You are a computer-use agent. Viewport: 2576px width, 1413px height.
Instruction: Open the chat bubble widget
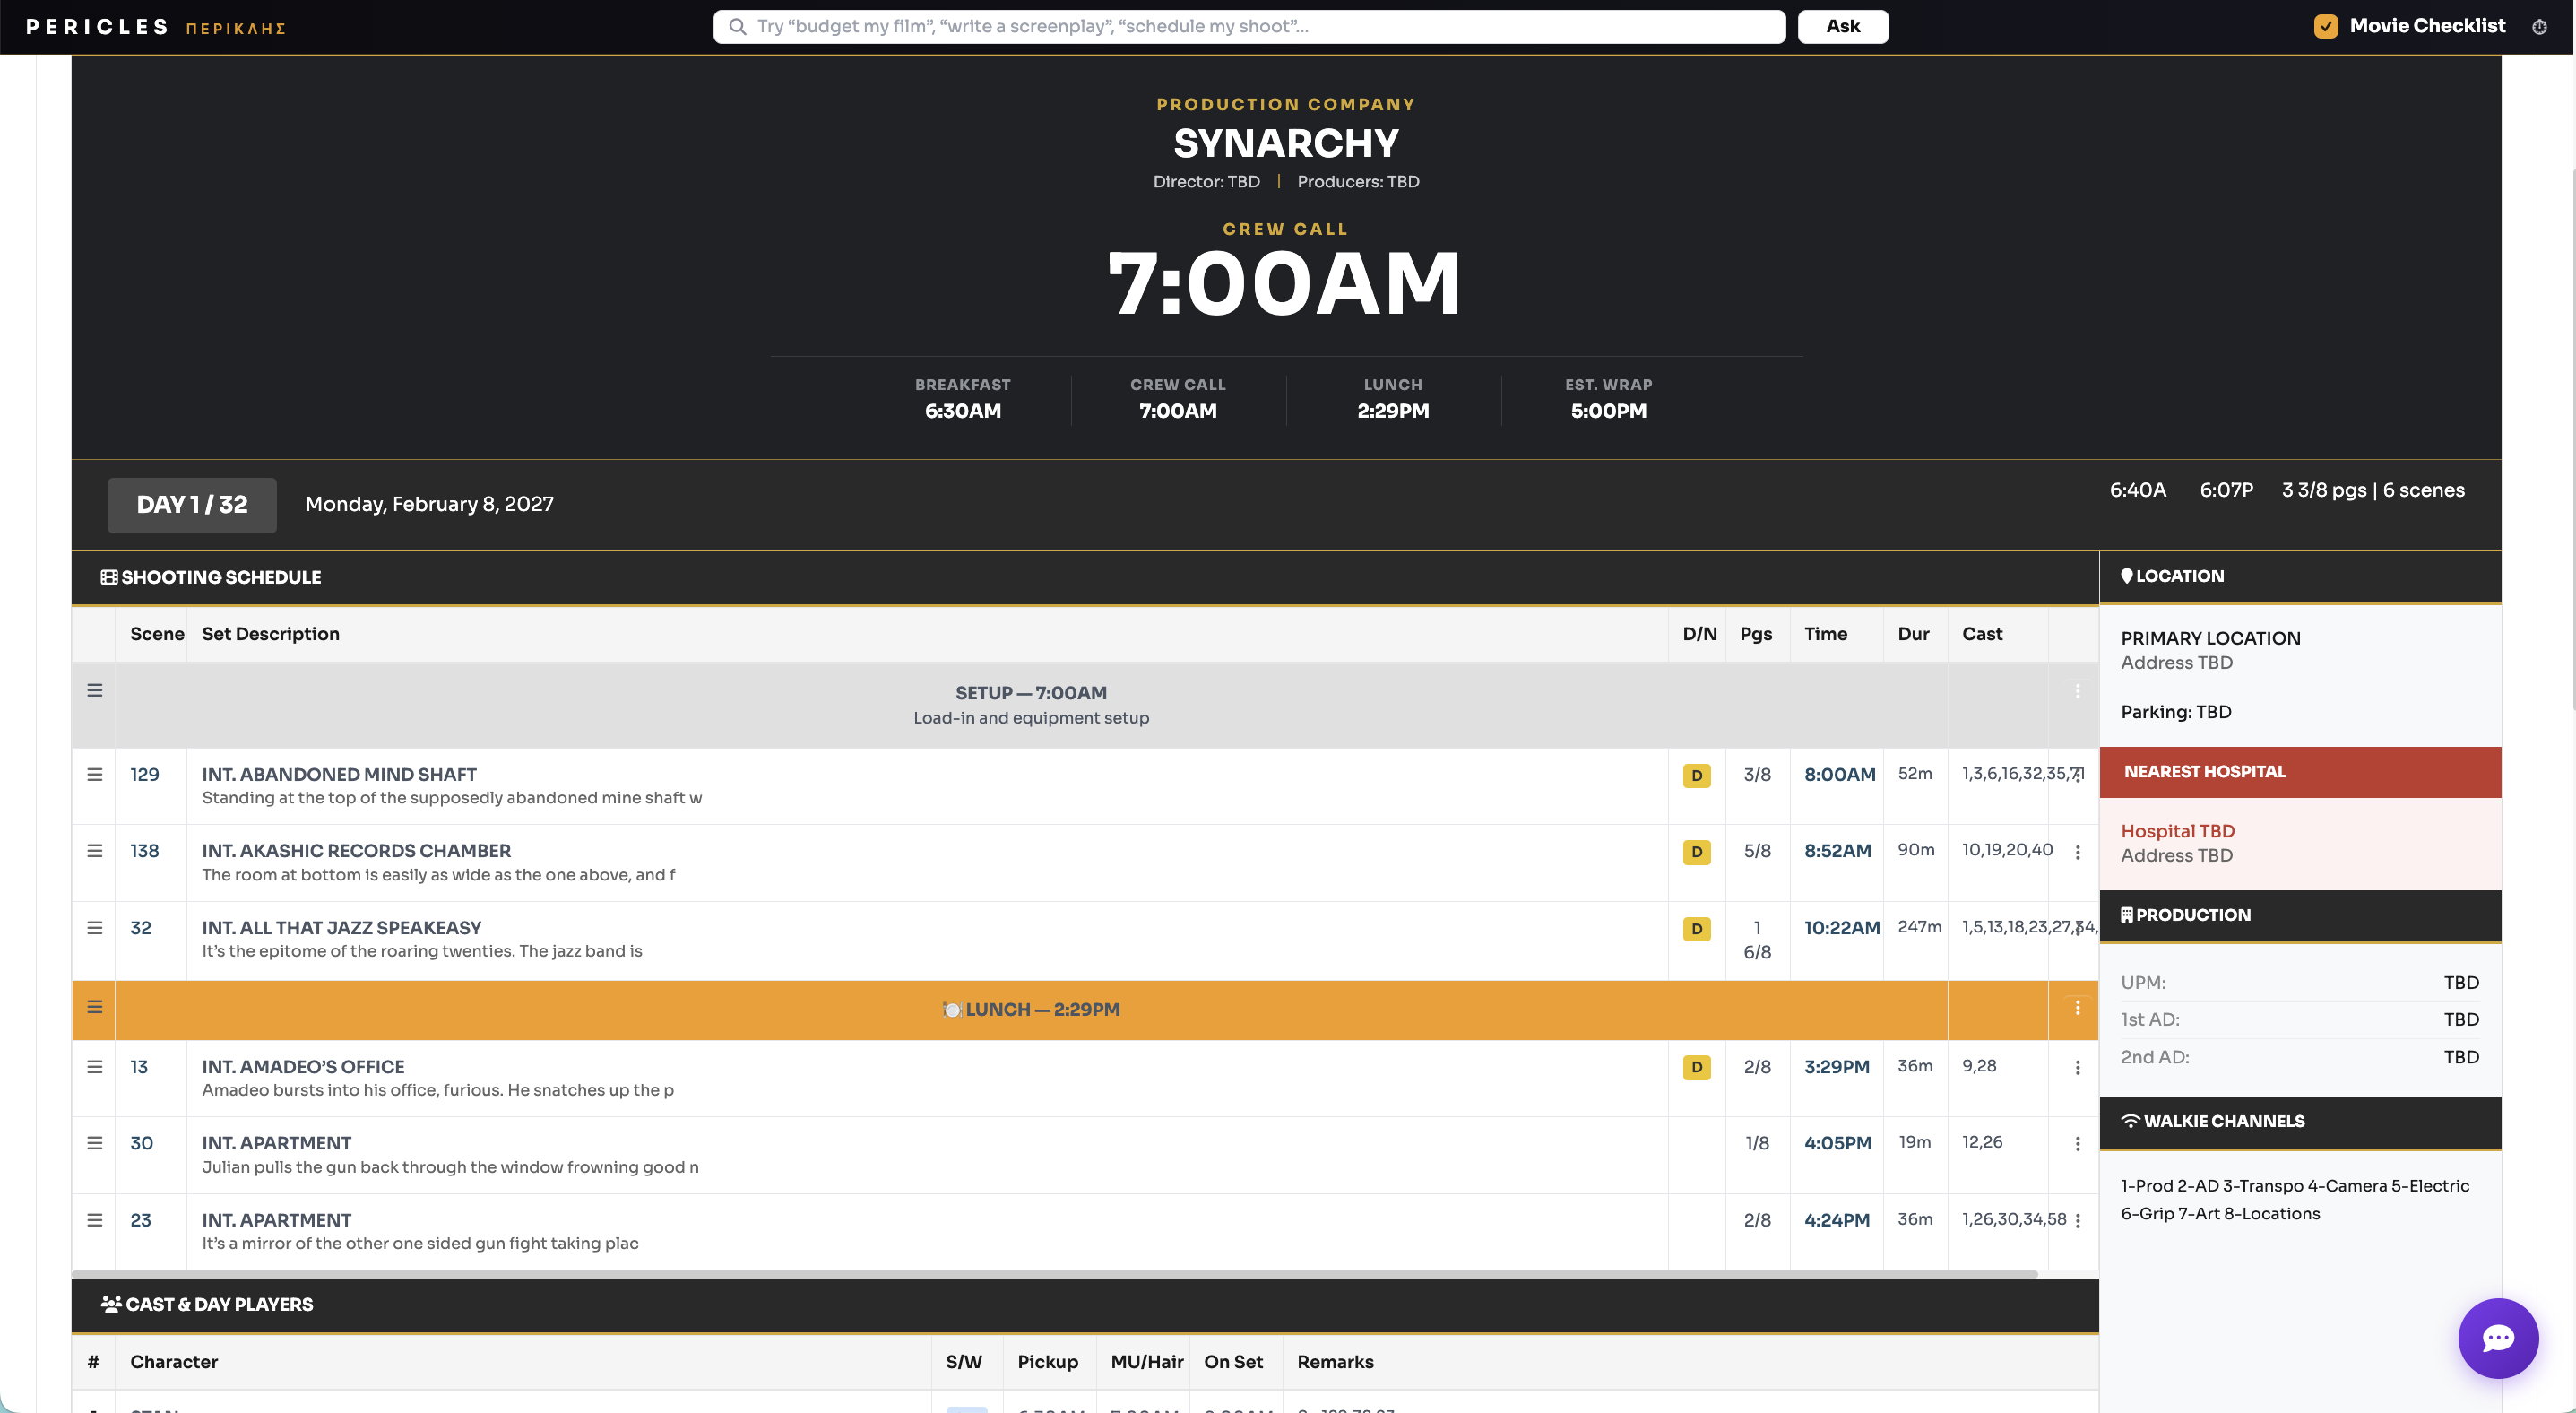[x=2497, y=1338]
